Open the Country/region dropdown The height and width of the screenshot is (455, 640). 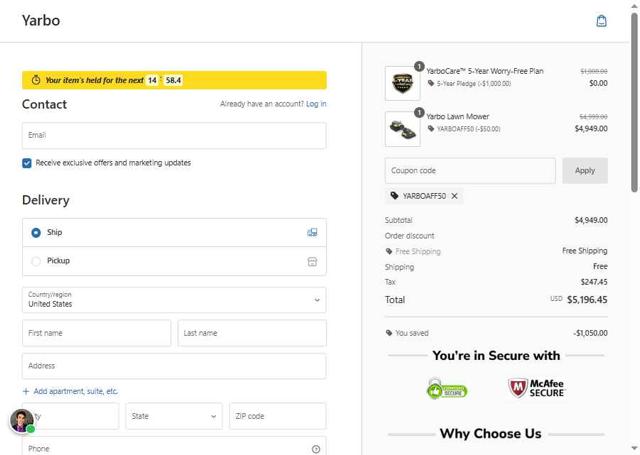(174, 300)
